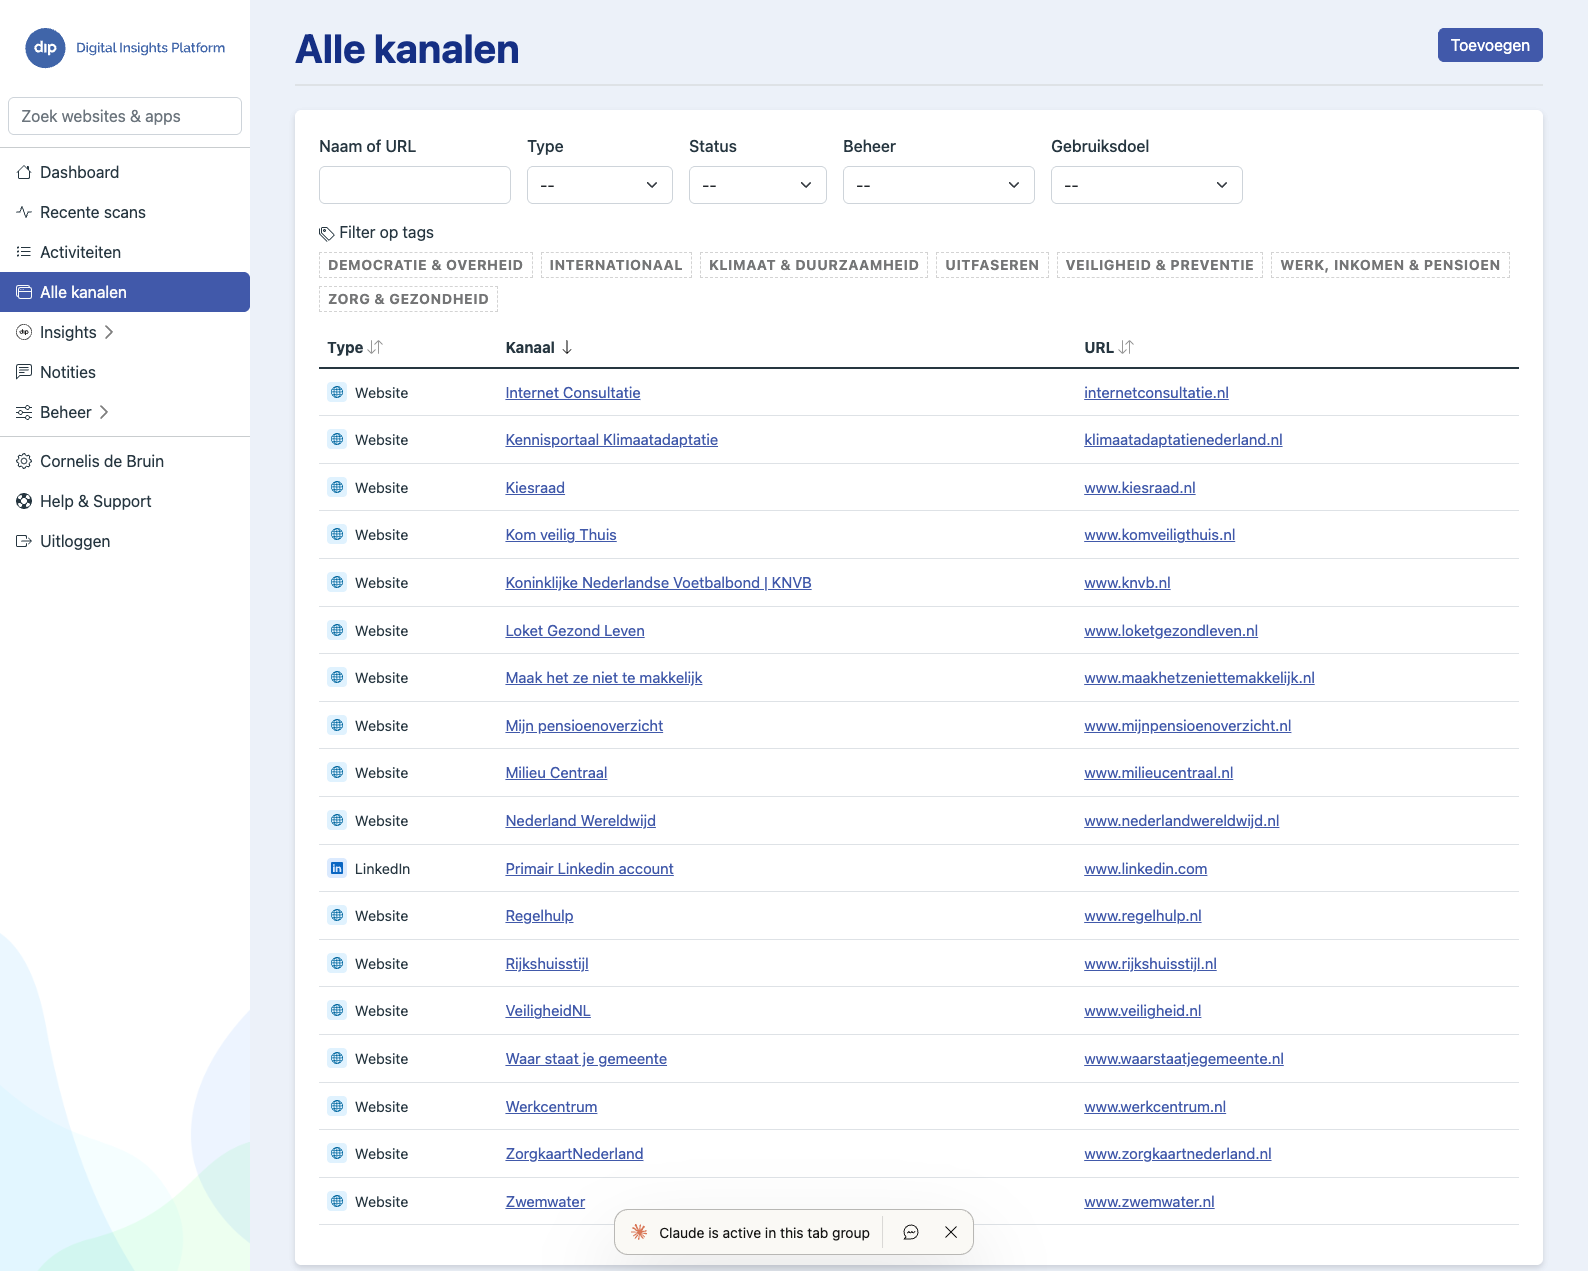Click globe icon in Zwemwater row

pyautogui.click(x=337, y=1201)
